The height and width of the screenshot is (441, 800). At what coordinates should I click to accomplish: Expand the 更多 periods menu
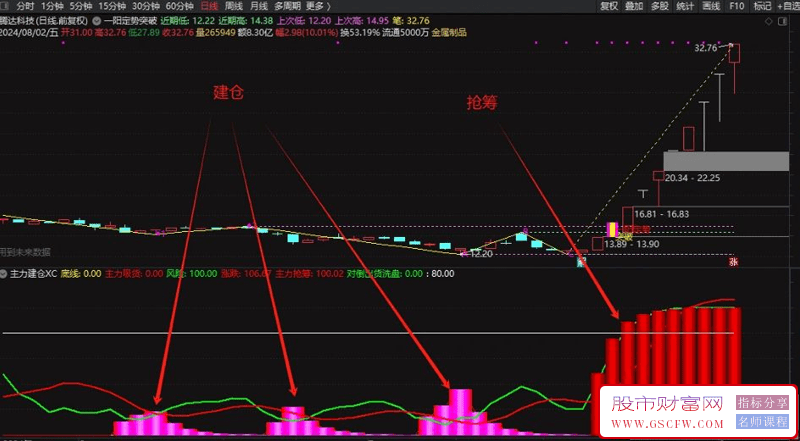coord(318,6)
